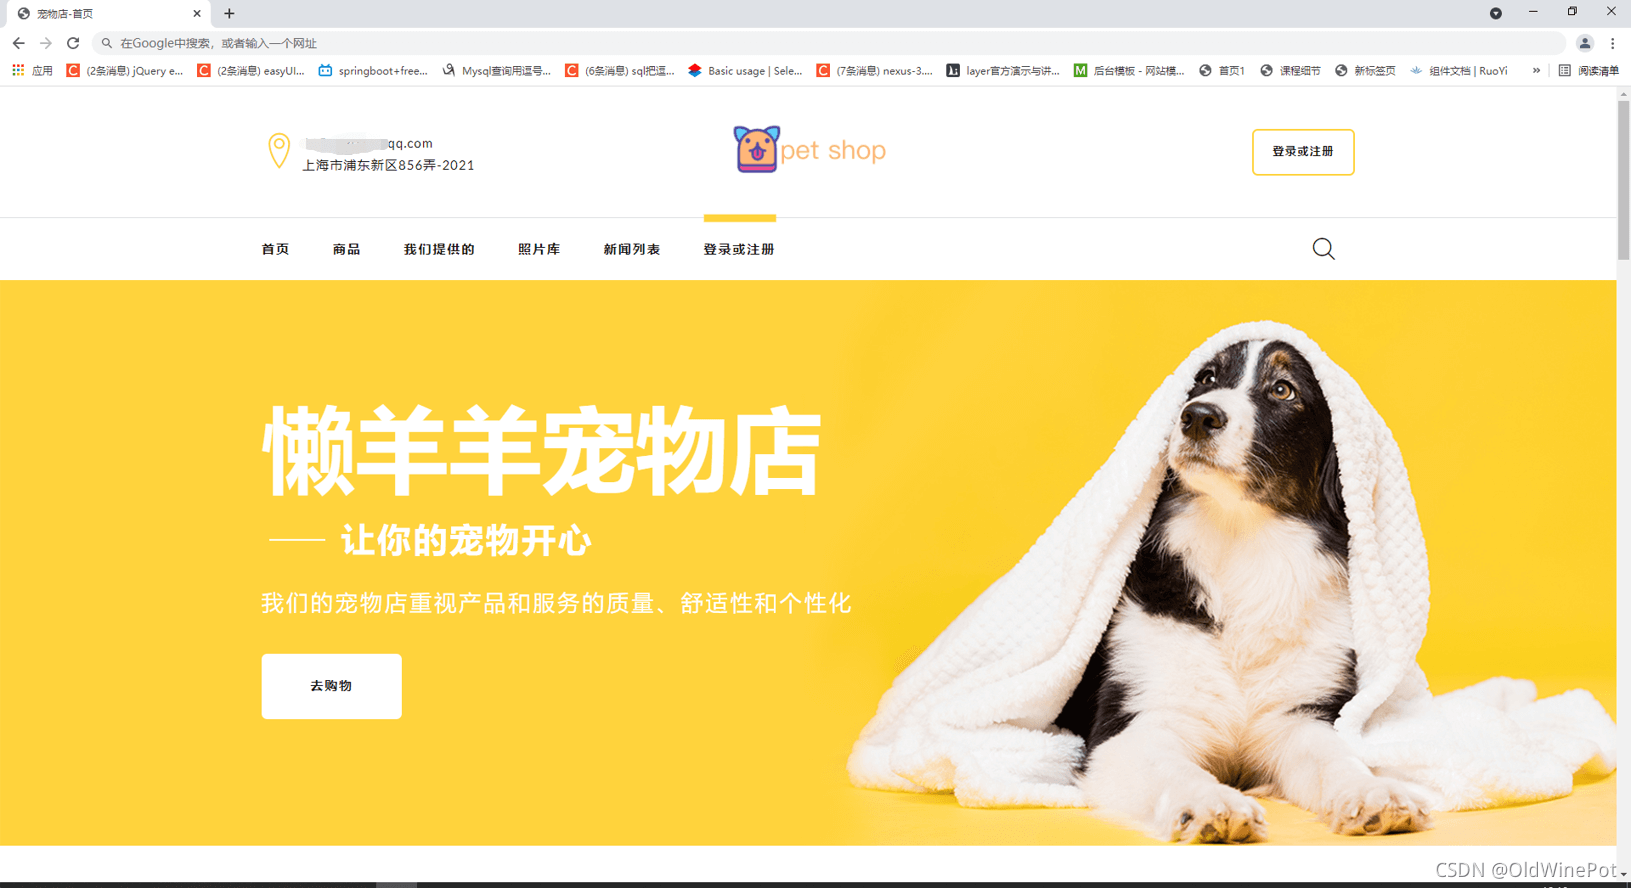This screenshot has height=888, width=1632.
Task: Click the 登录或注册 outlined button
Action: click(1303, 152)
